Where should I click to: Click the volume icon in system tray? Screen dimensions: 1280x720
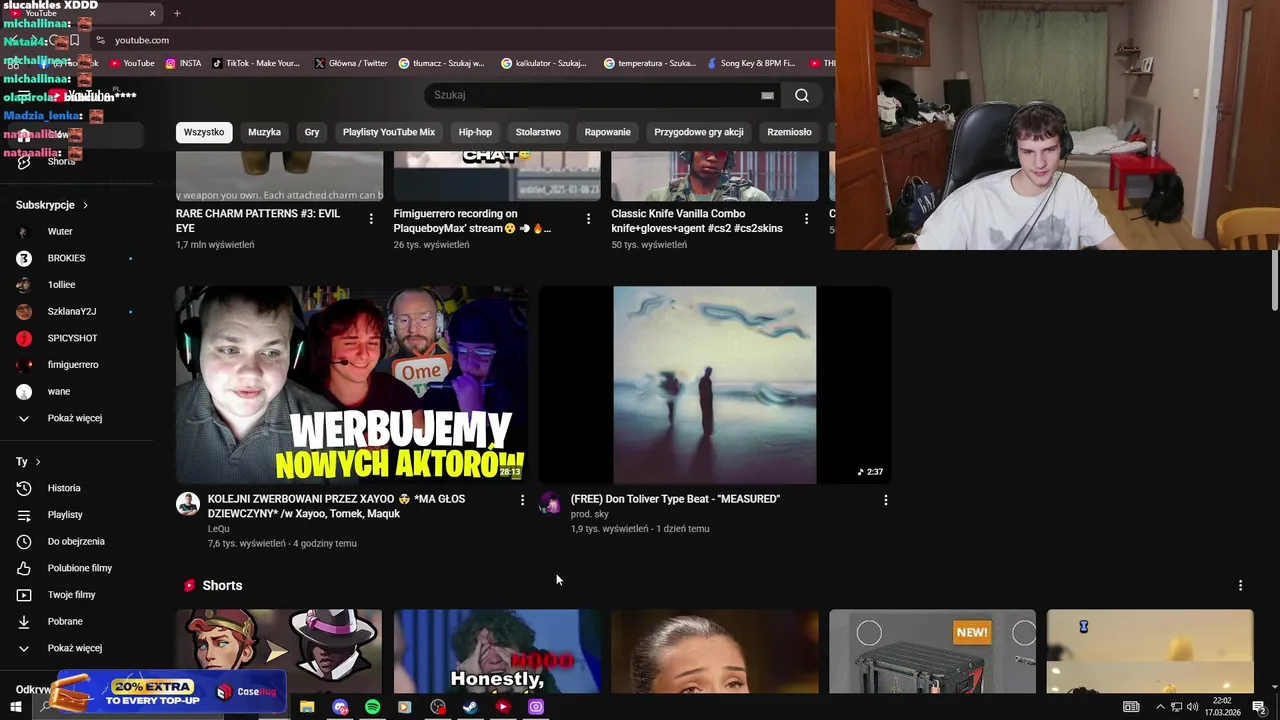[1192, 707]
